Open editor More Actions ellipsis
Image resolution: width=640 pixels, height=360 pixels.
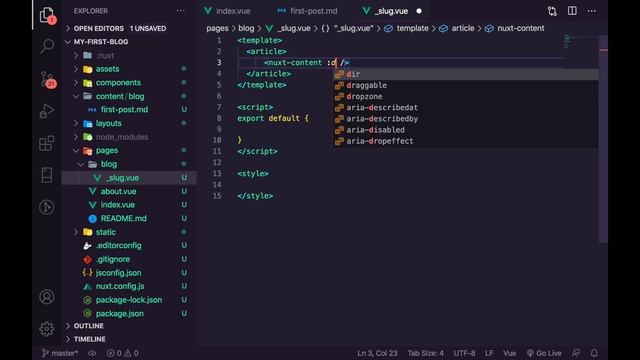(x=591, y=11)
